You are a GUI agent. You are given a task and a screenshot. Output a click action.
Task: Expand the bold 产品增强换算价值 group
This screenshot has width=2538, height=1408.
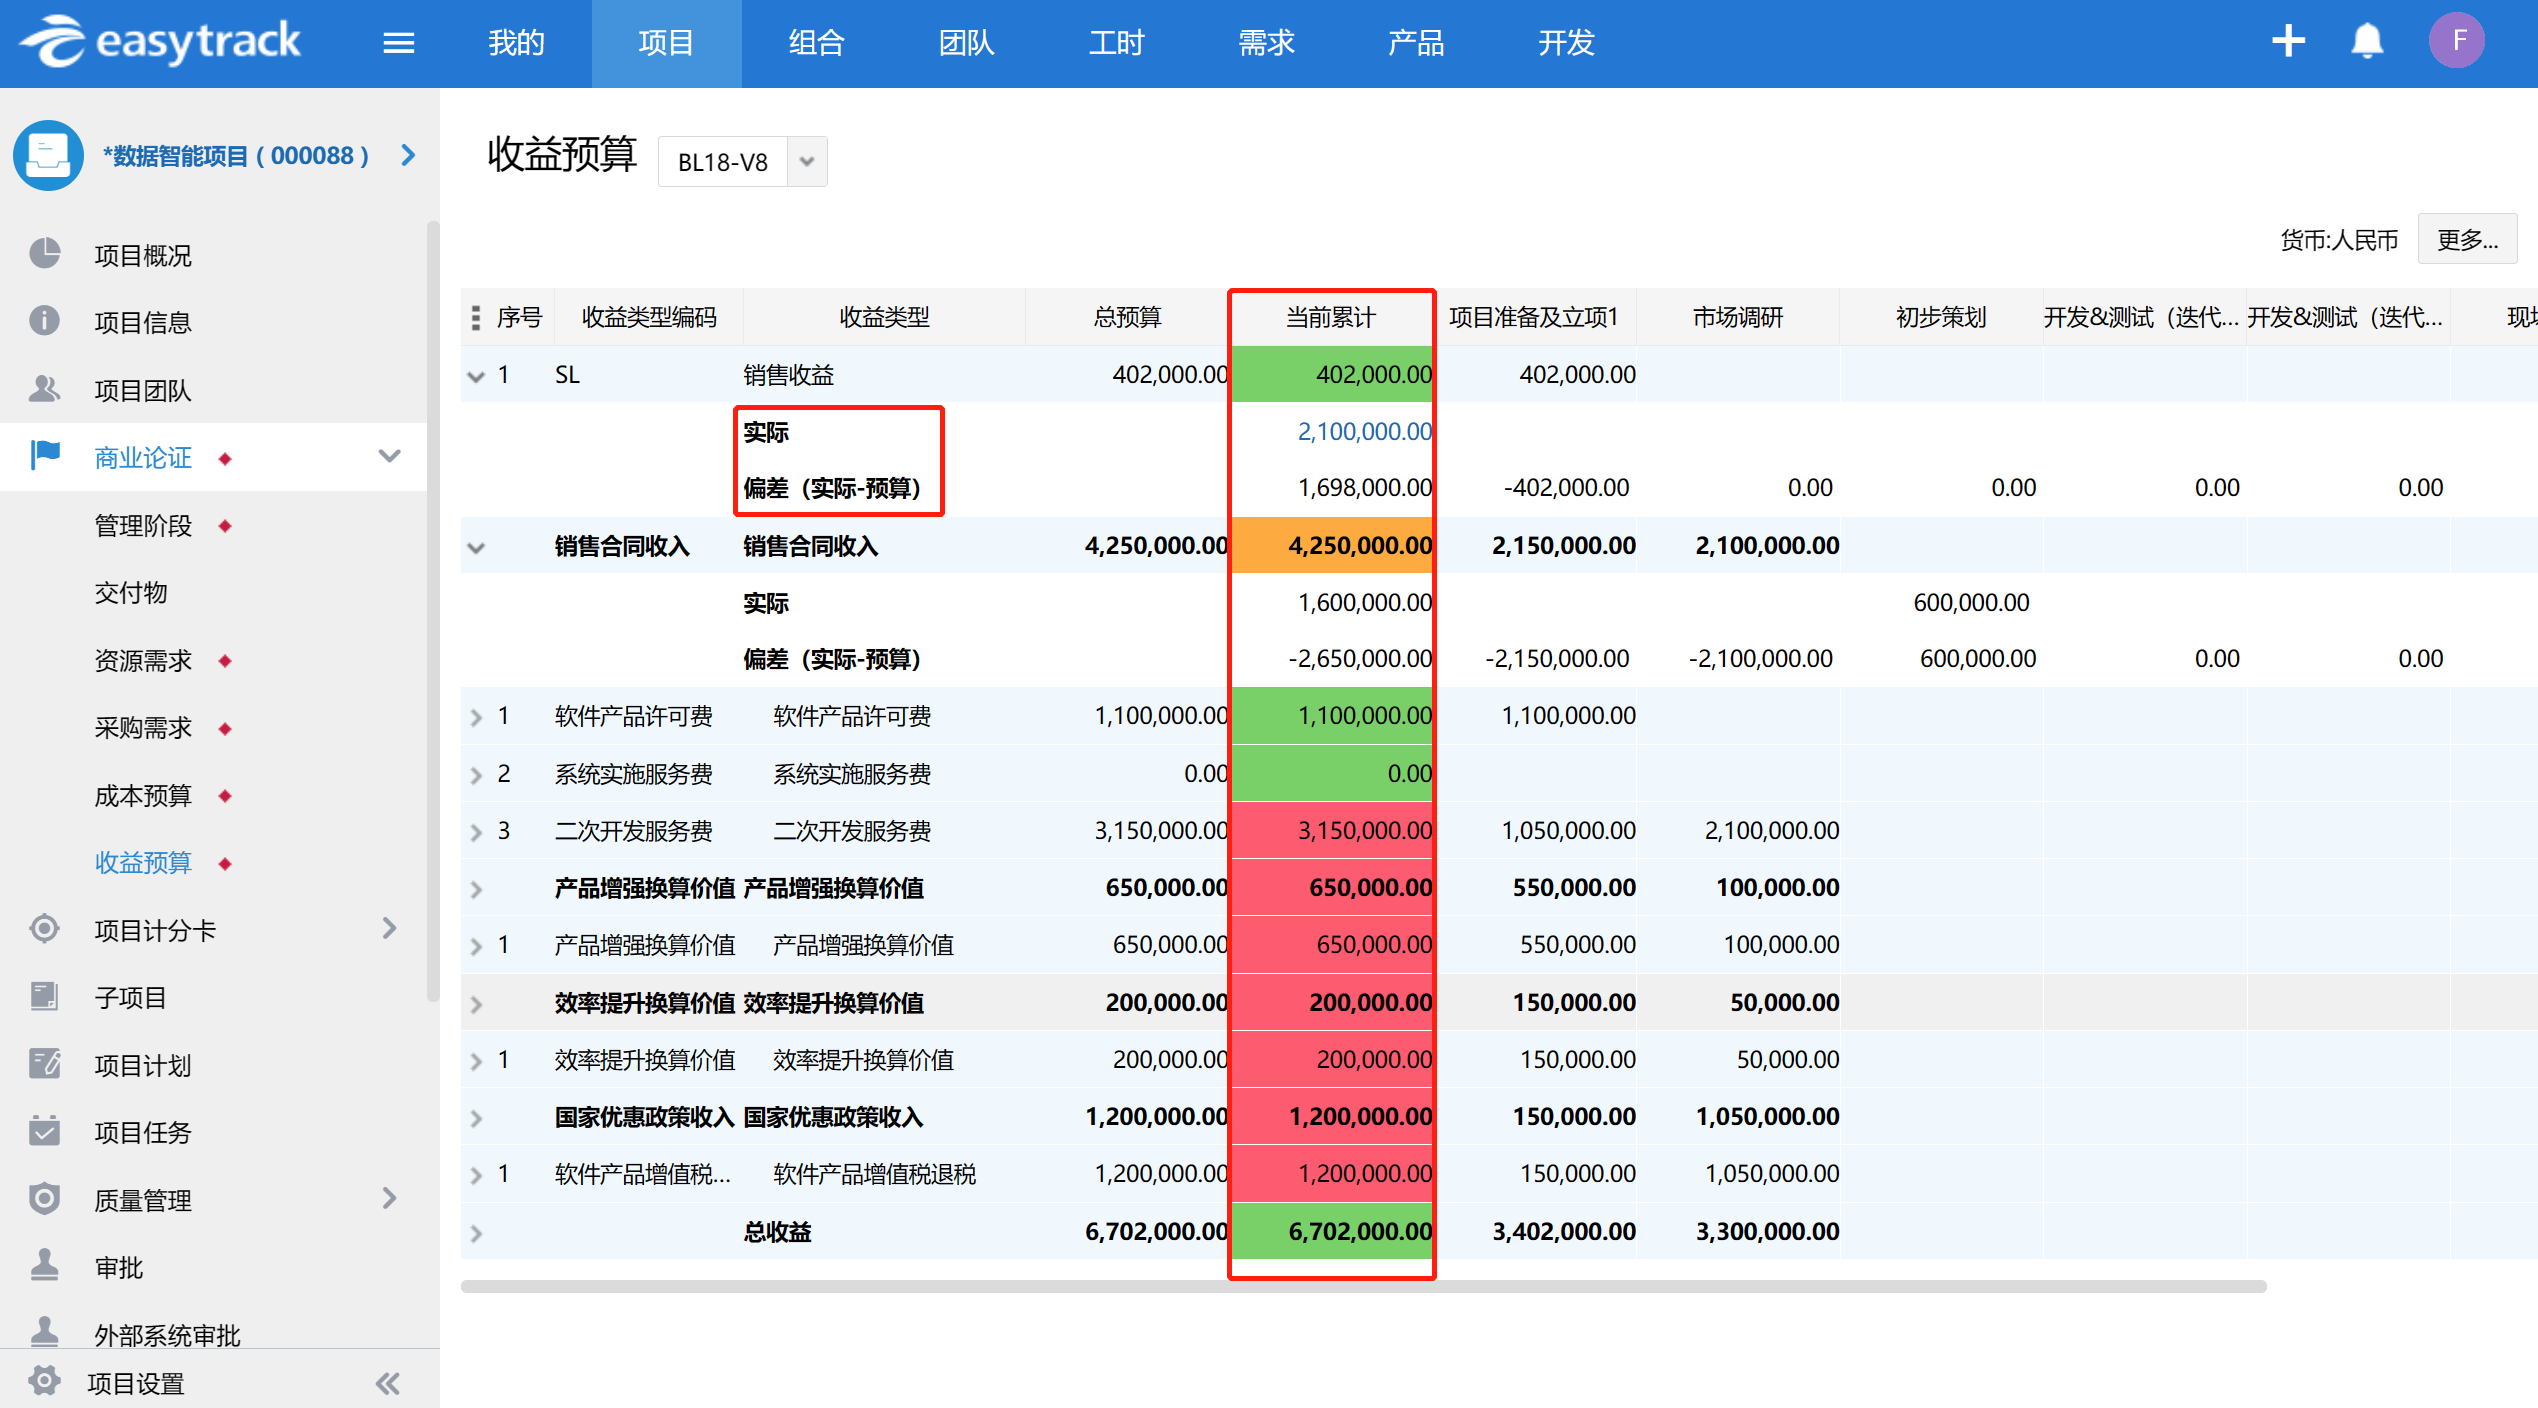(476, 889)
